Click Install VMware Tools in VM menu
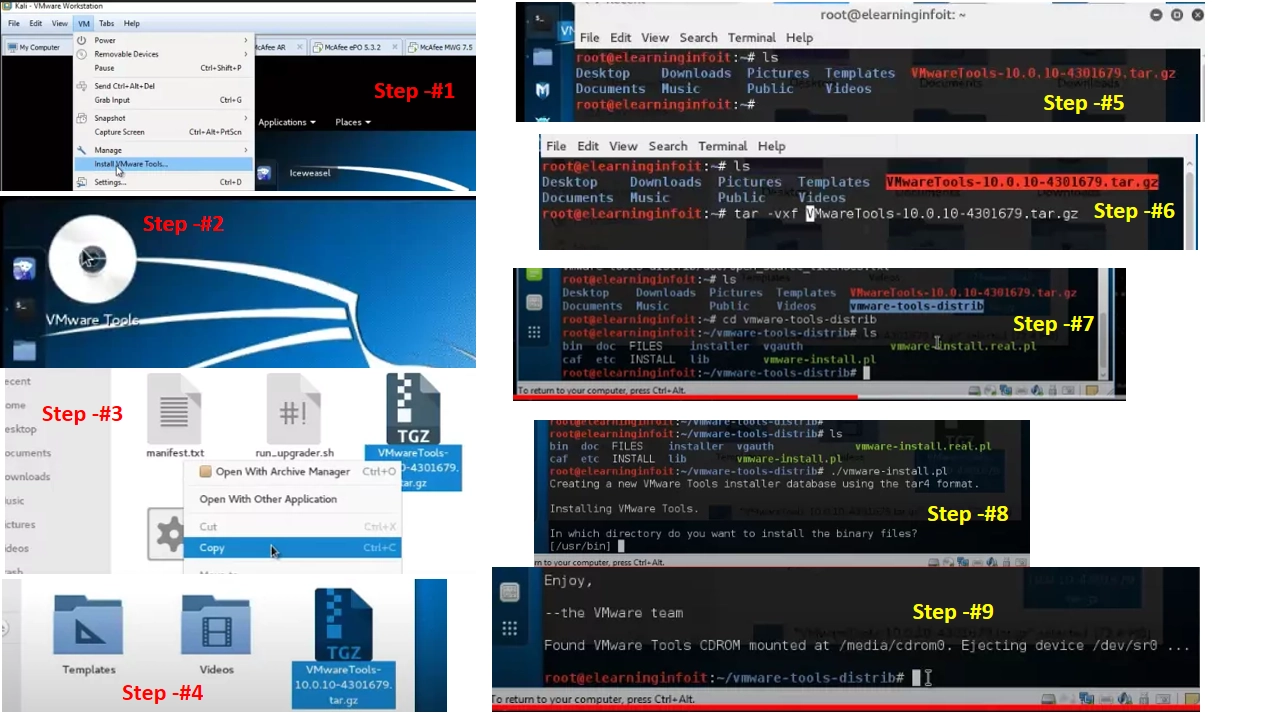1280x720 pixels. point(165,164)
